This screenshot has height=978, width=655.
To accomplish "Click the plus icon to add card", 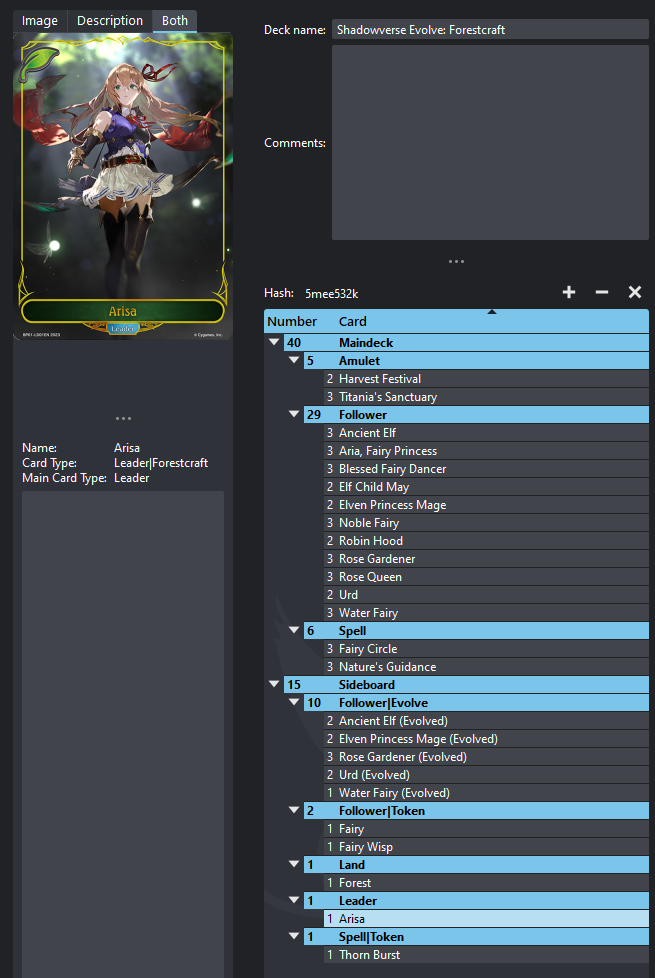I will 569,292.
